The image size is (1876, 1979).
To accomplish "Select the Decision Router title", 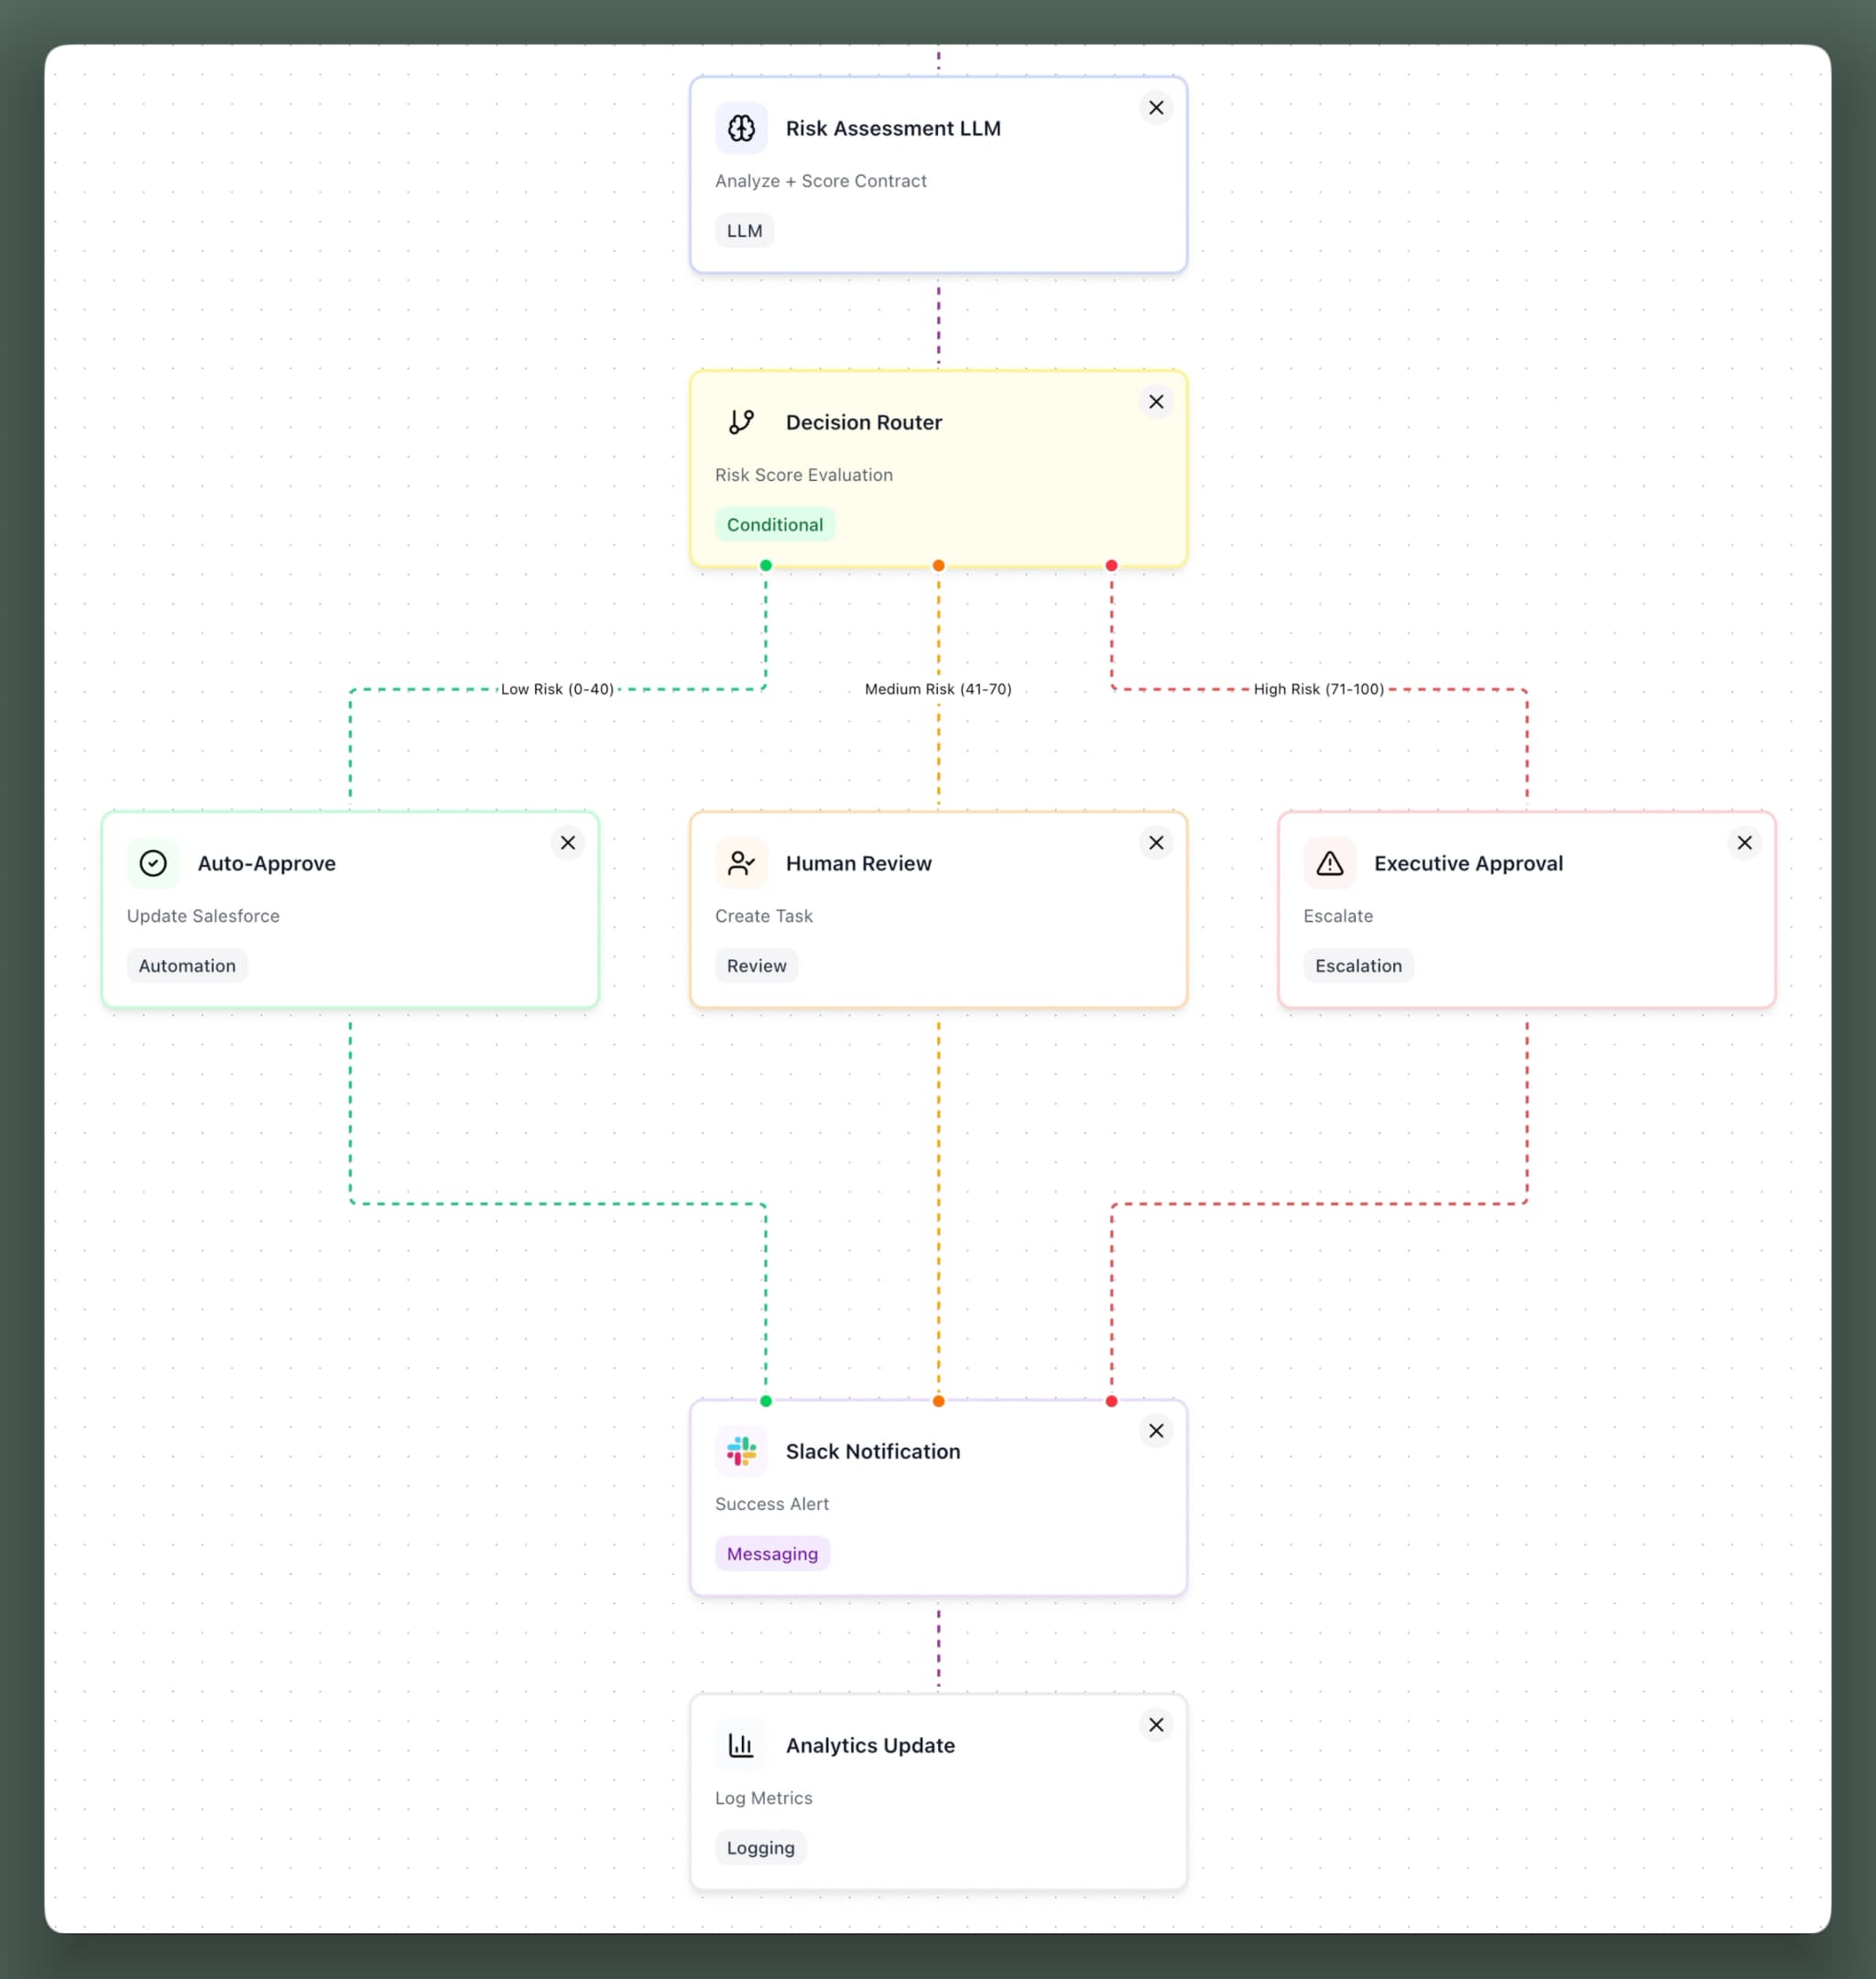I will click(x=864, y=422).
